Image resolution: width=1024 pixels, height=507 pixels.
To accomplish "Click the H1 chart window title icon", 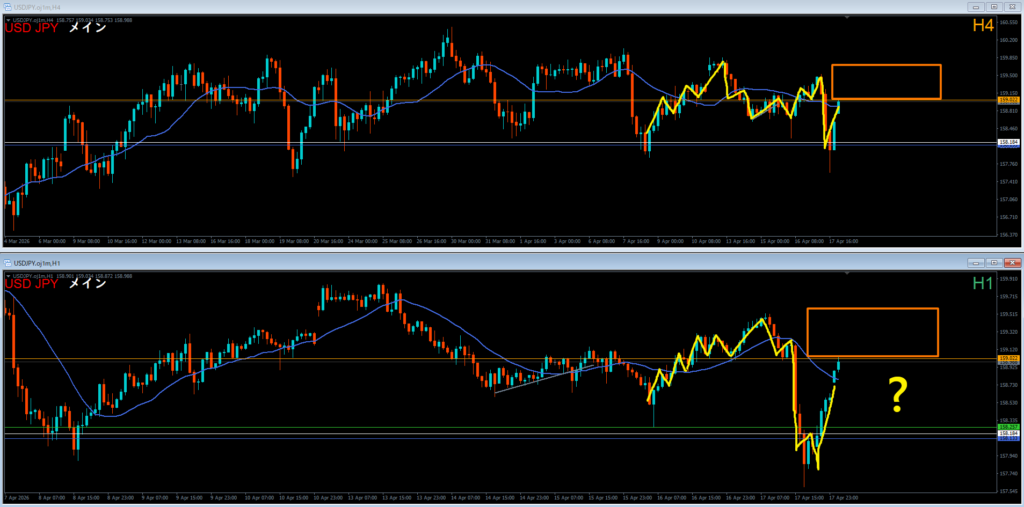I will (9, 262).
